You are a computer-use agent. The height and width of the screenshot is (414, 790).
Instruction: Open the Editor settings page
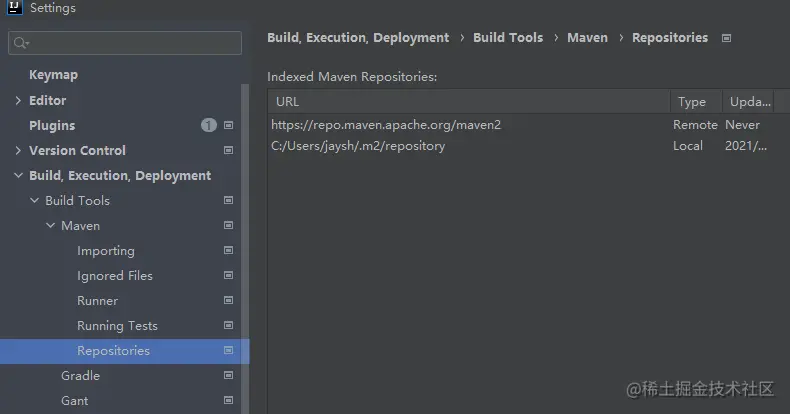coord(47,100)
